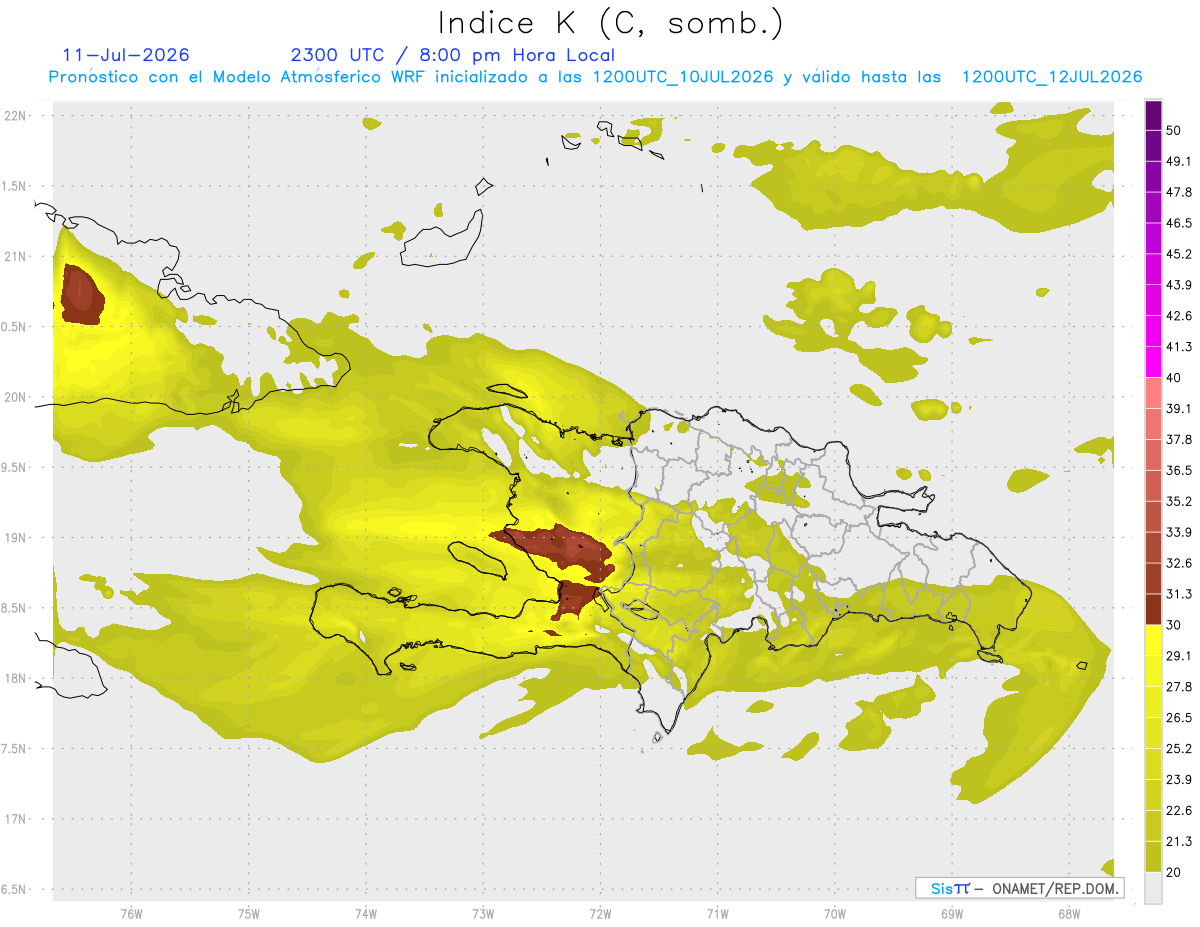This screenshot has height=927, width=1200.
Task: Click the longitude label "70W"
Action: click(x=834, y=914)
